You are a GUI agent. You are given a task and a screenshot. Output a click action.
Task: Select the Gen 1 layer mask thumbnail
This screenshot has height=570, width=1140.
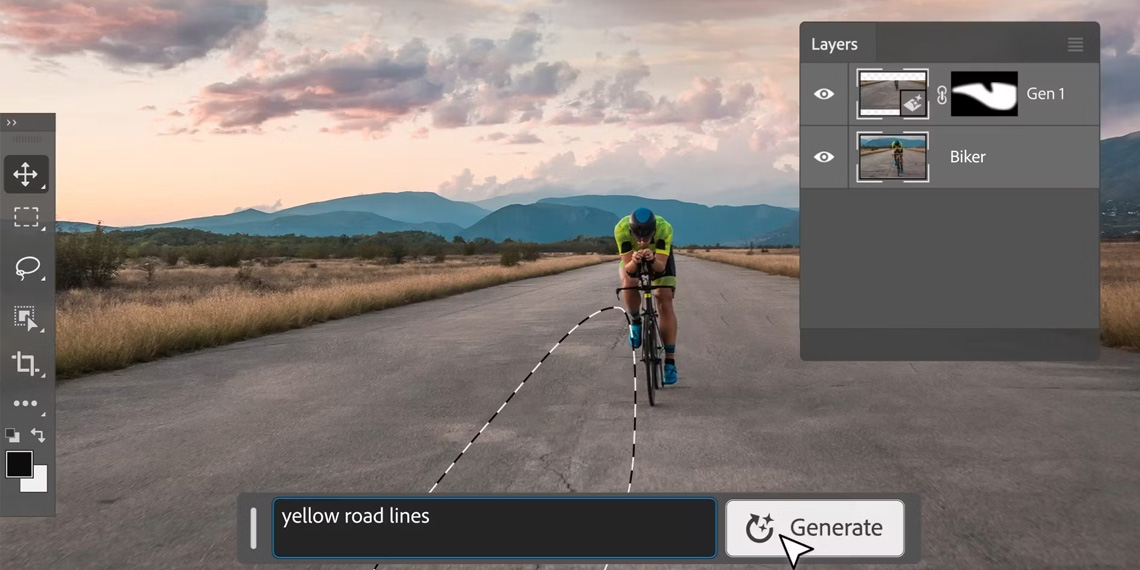pos(984,94)
